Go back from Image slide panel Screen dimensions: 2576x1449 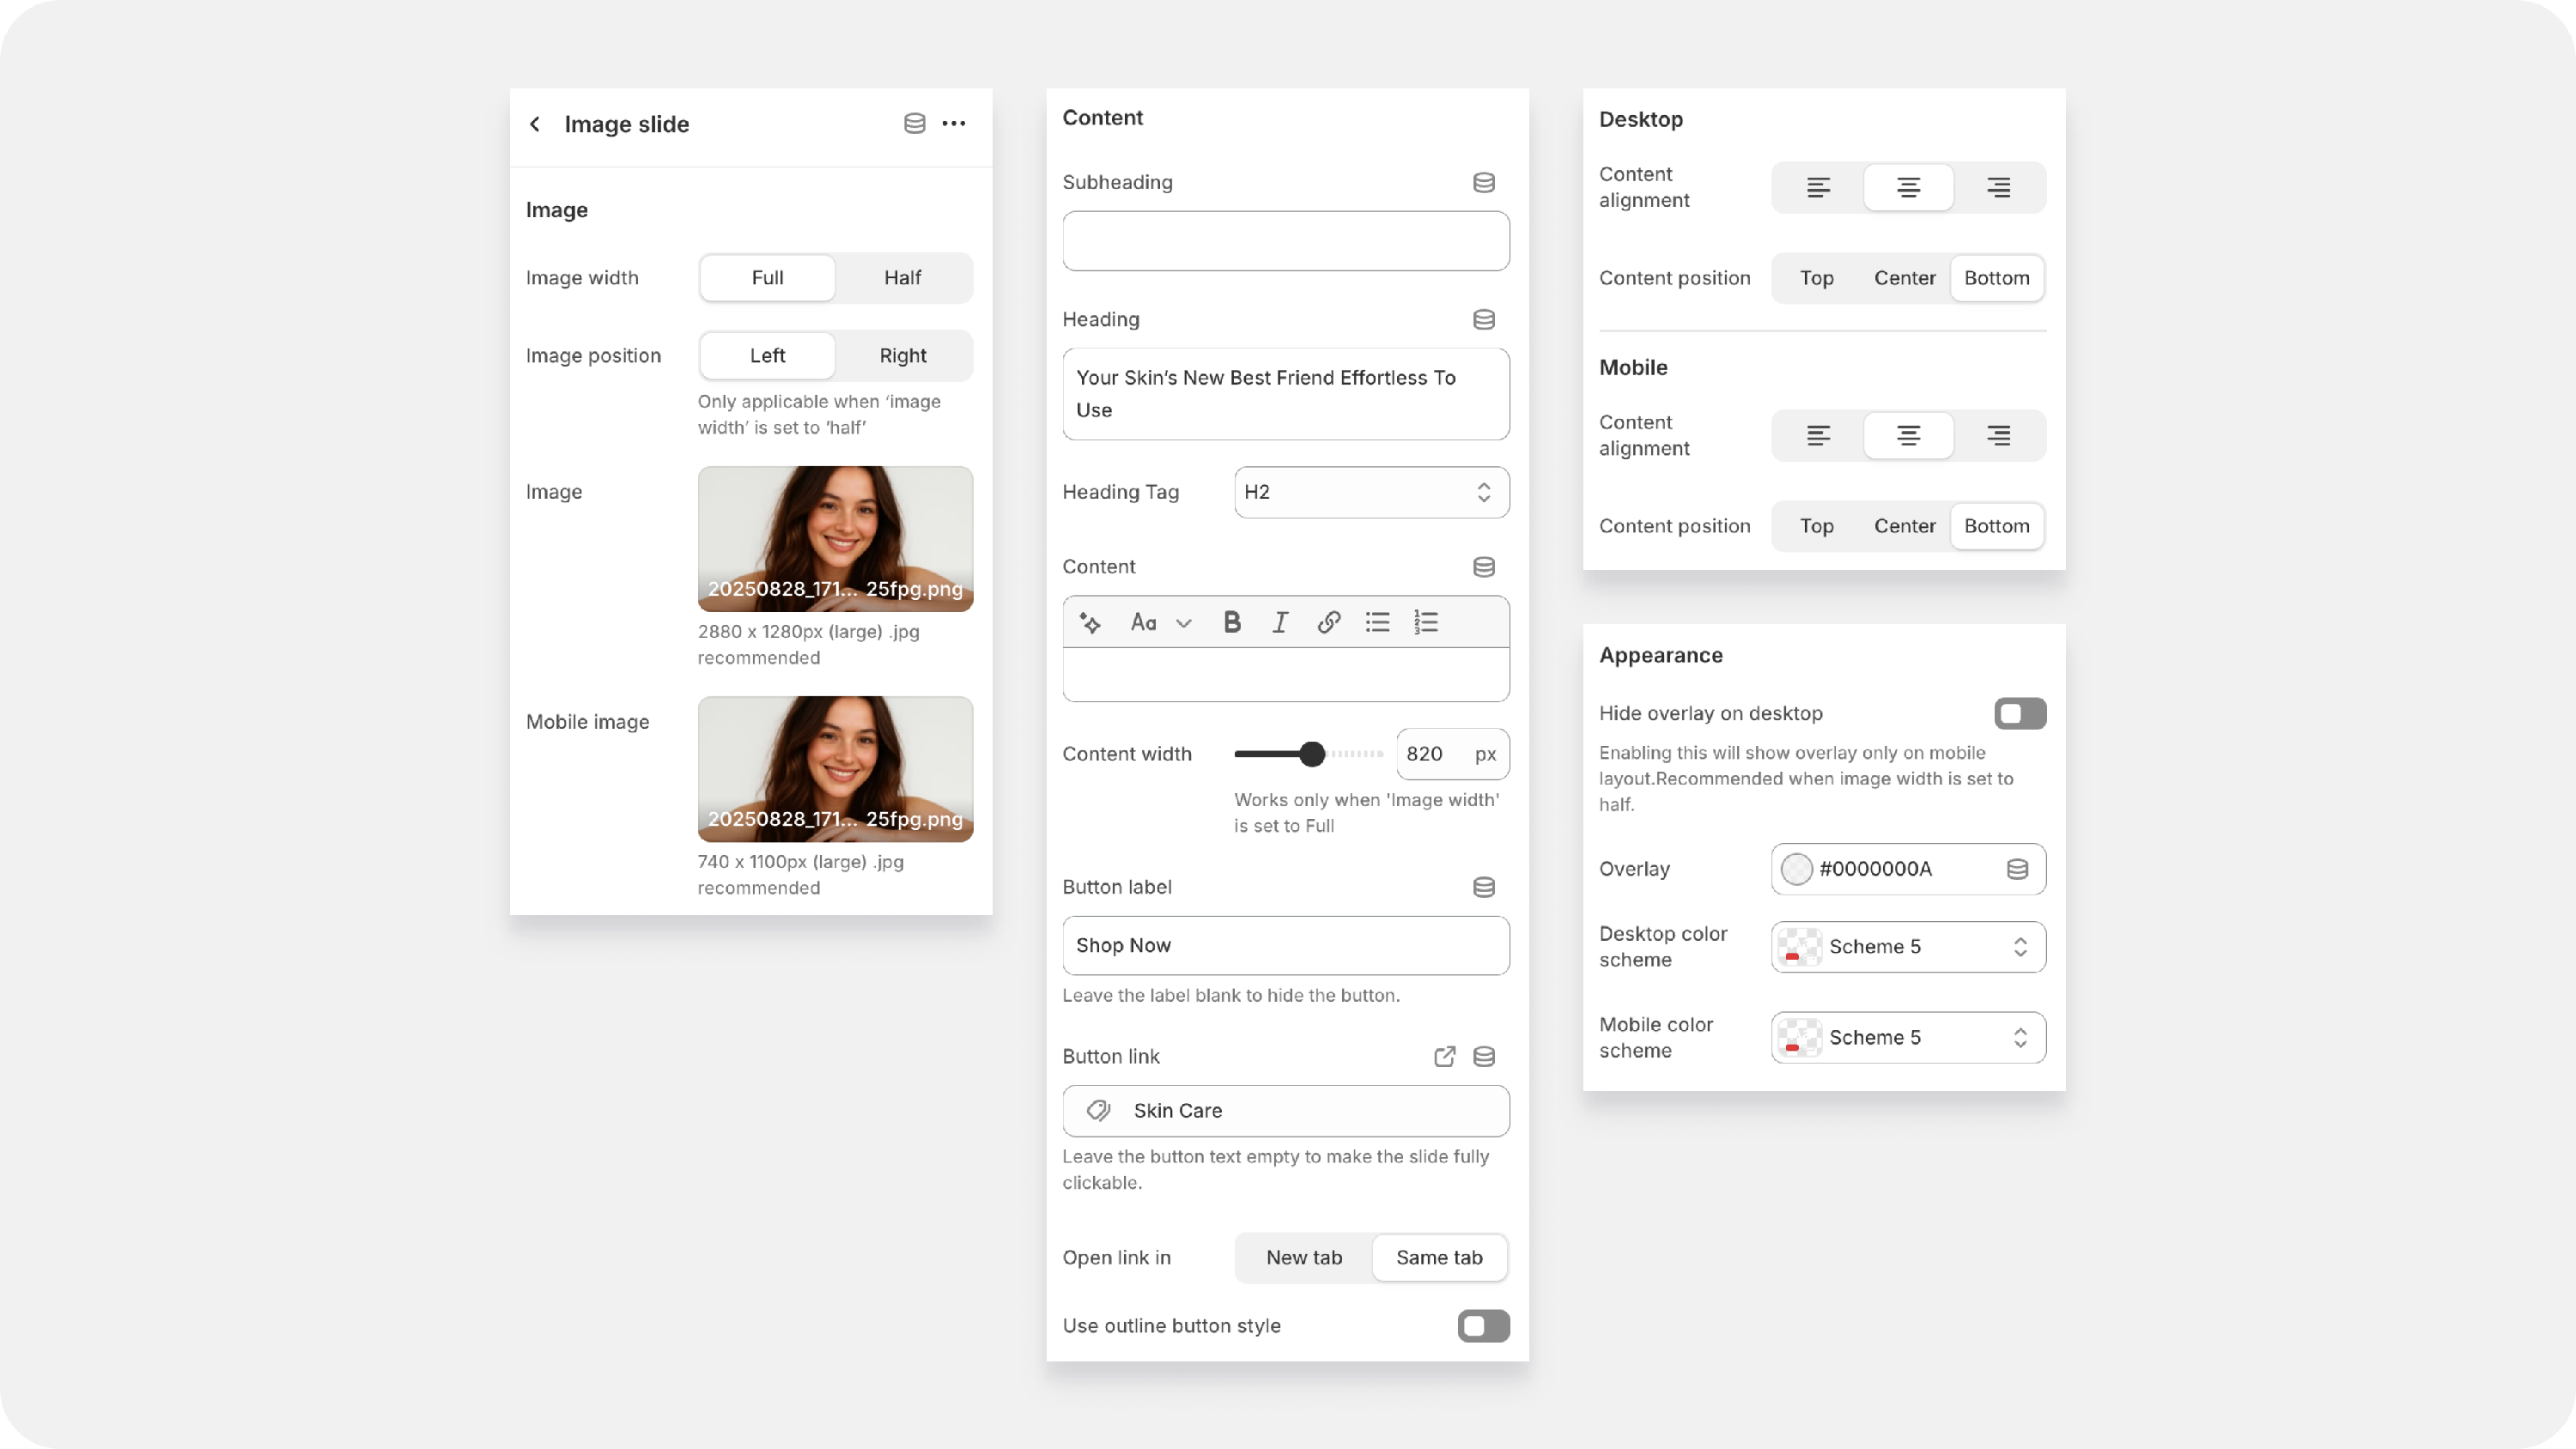[535, 124]
